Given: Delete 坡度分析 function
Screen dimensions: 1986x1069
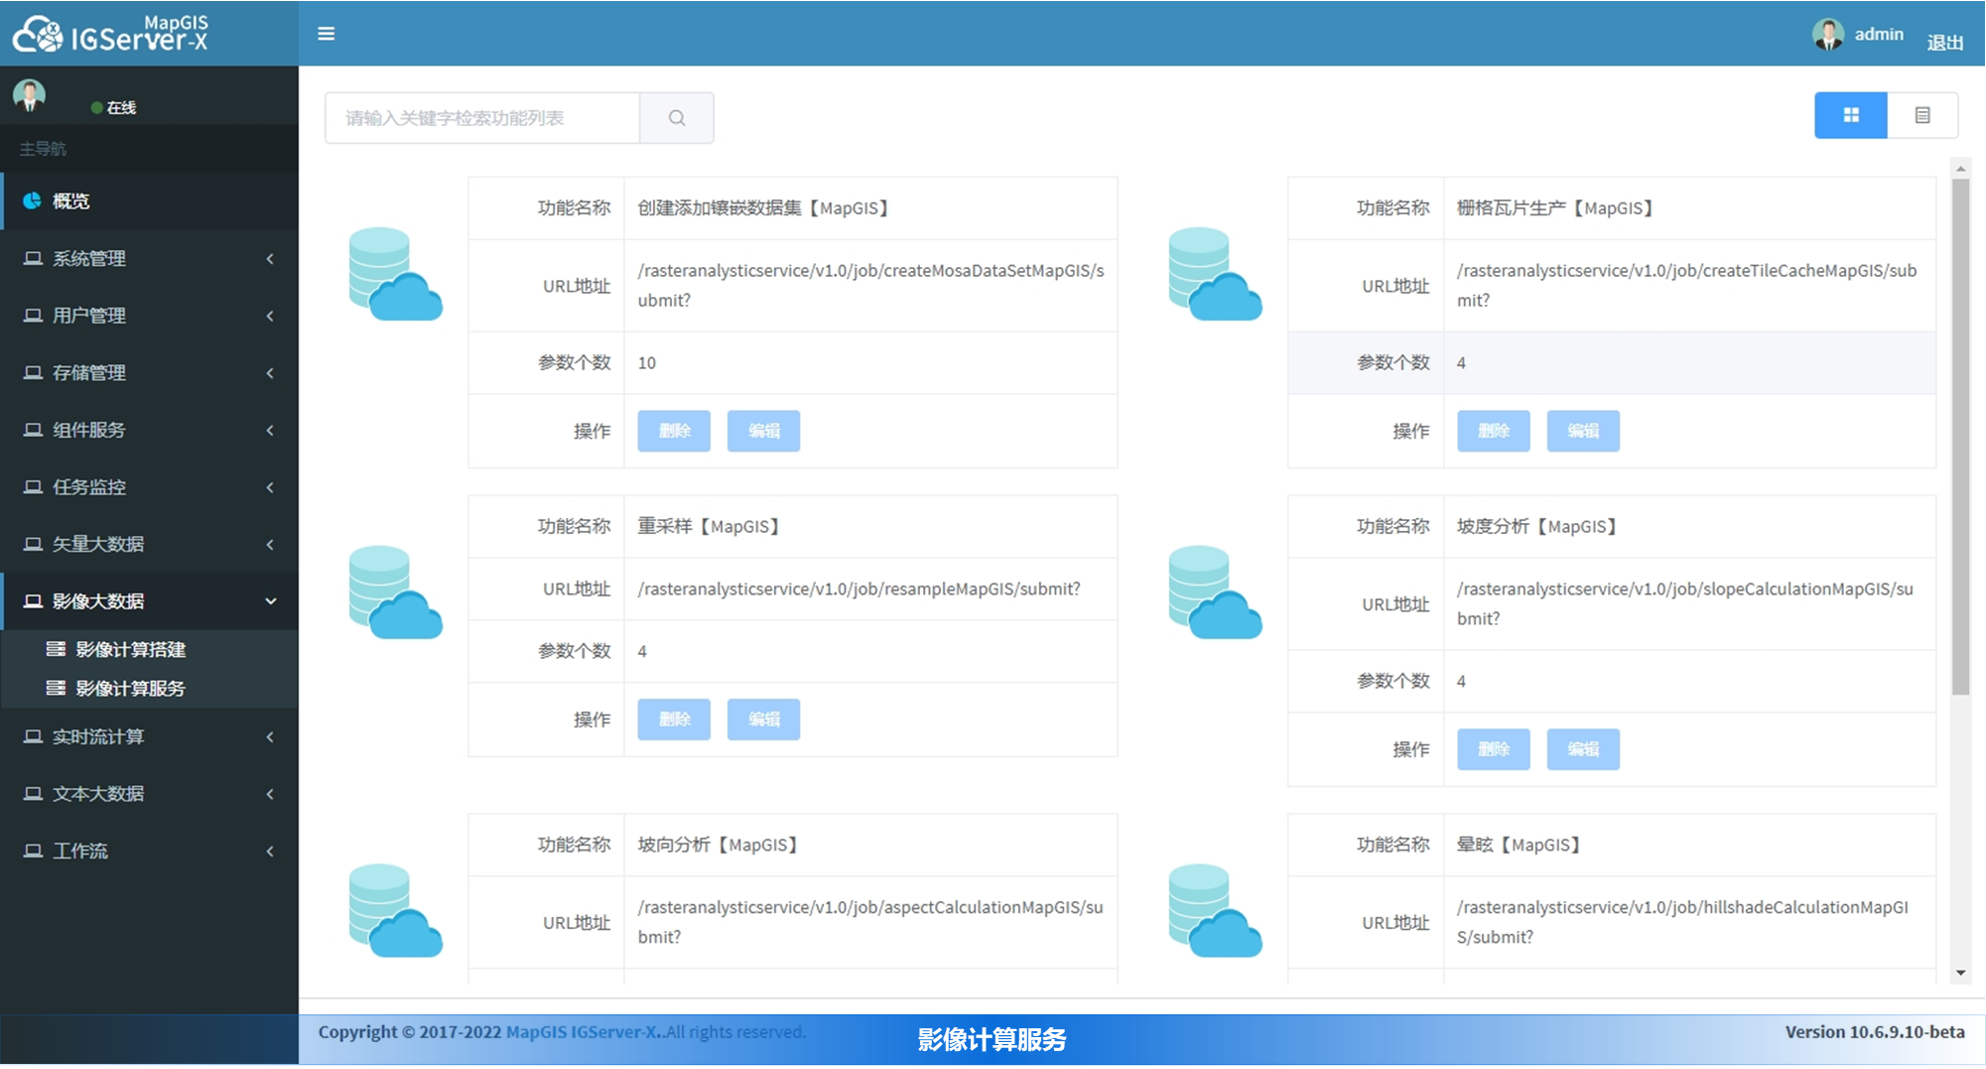Looking at the screenshot, I should click(1493, 749).
